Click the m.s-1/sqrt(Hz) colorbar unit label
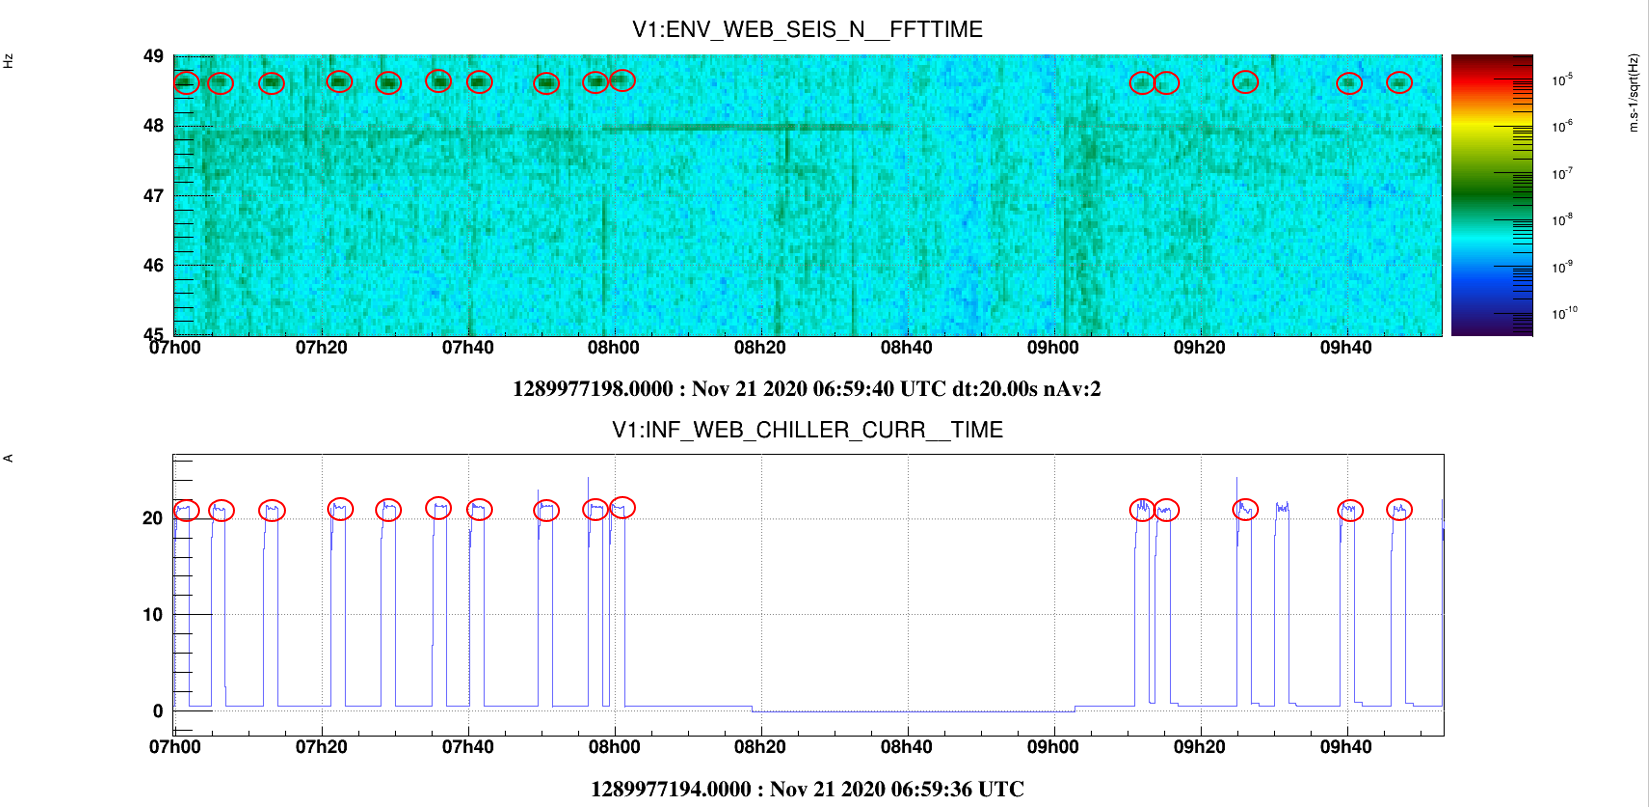The height and width of the screenshot is (807, 1649). pos(1634,93)
